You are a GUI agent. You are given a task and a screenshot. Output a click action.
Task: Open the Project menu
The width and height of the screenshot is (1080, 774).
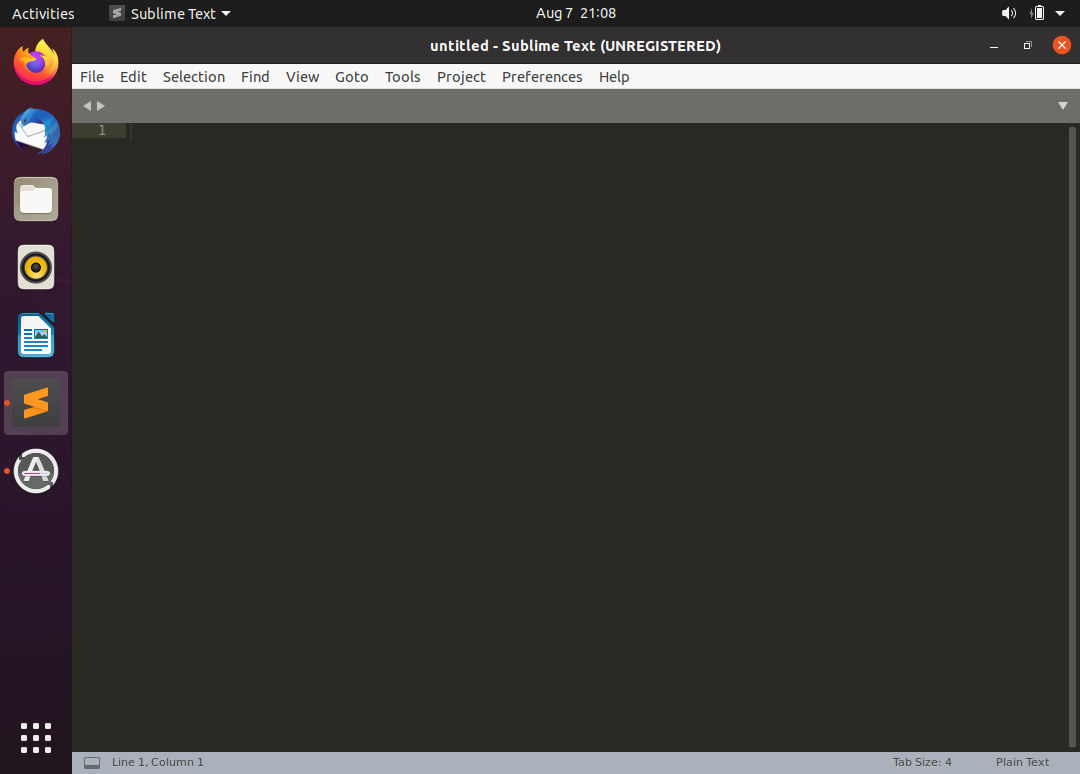[461, 76]
